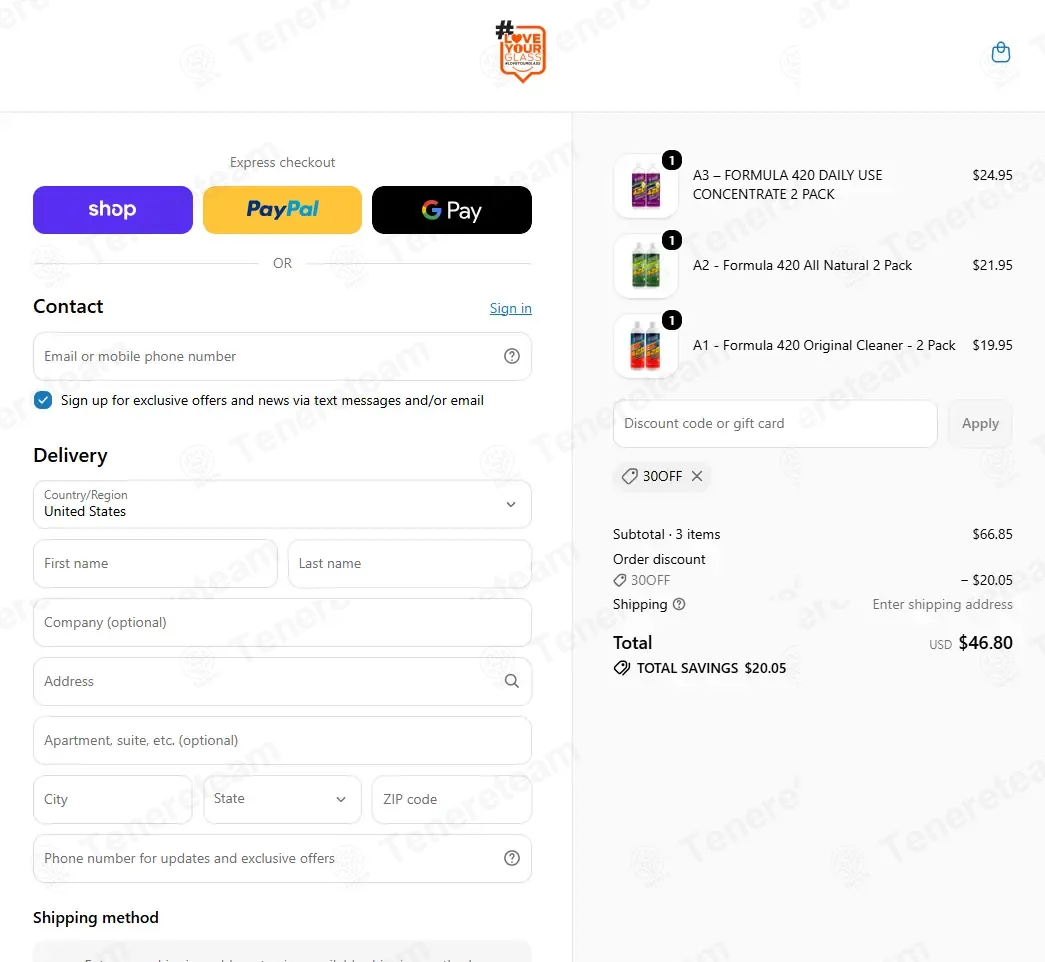Click the help icon in the phone number field

coord(512,858)
